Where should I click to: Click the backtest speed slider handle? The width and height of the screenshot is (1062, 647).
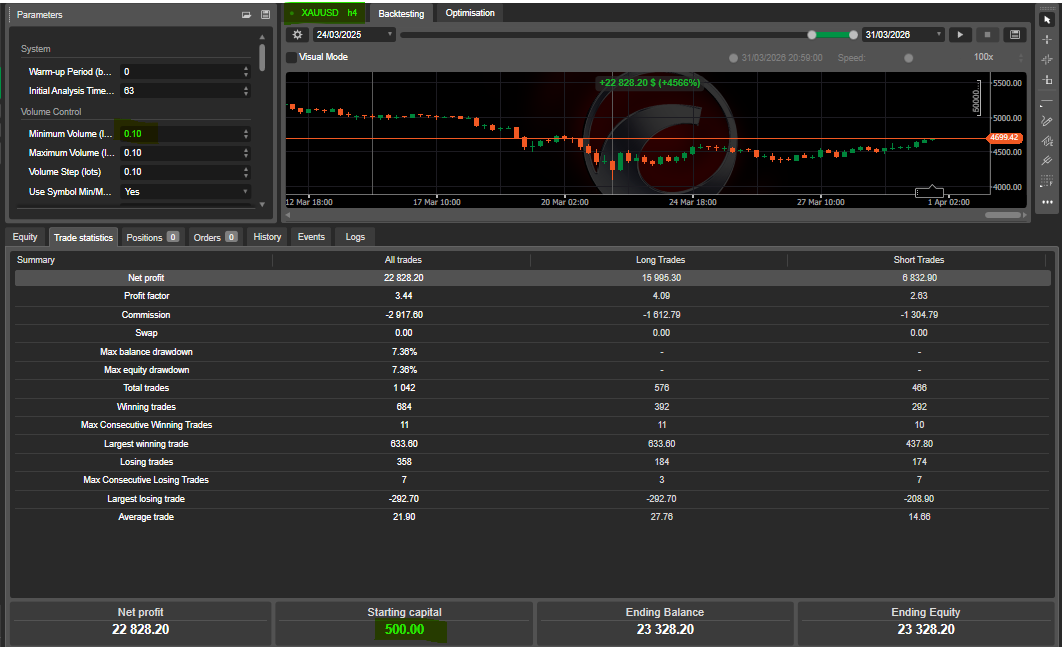(908, 58)
